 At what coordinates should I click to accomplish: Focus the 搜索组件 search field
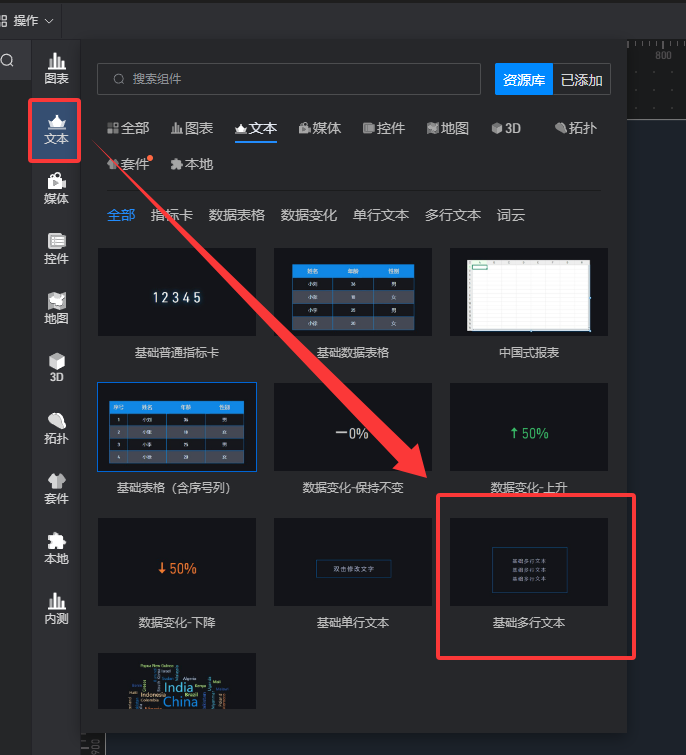pos(289,79)
